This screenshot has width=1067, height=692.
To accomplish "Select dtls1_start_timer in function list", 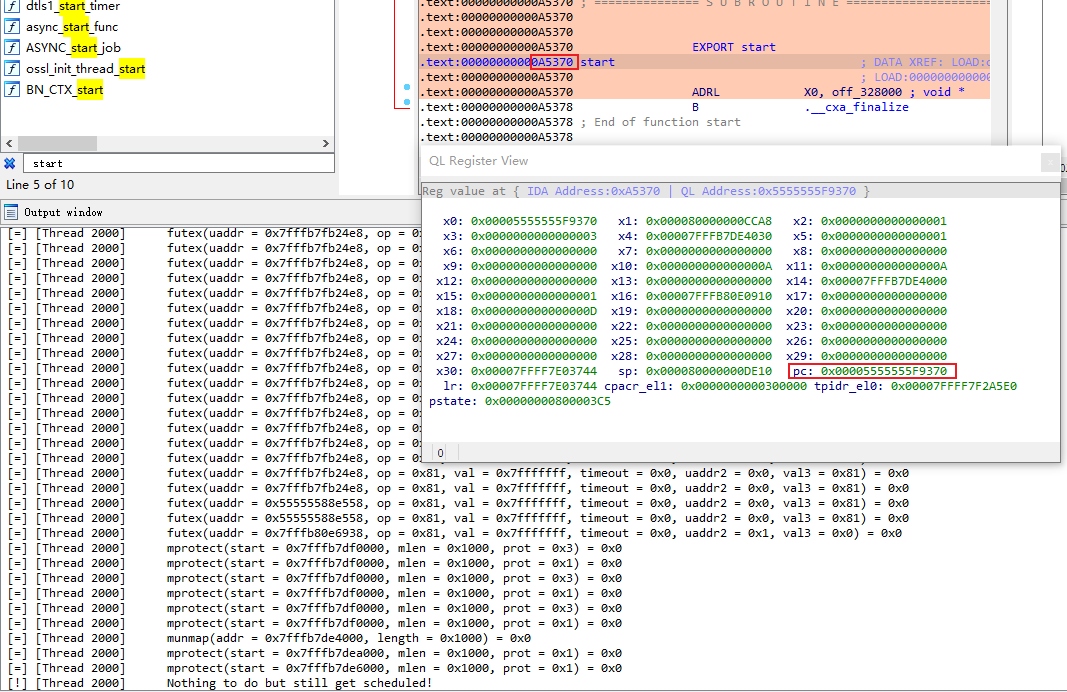I will pos(73,6).
